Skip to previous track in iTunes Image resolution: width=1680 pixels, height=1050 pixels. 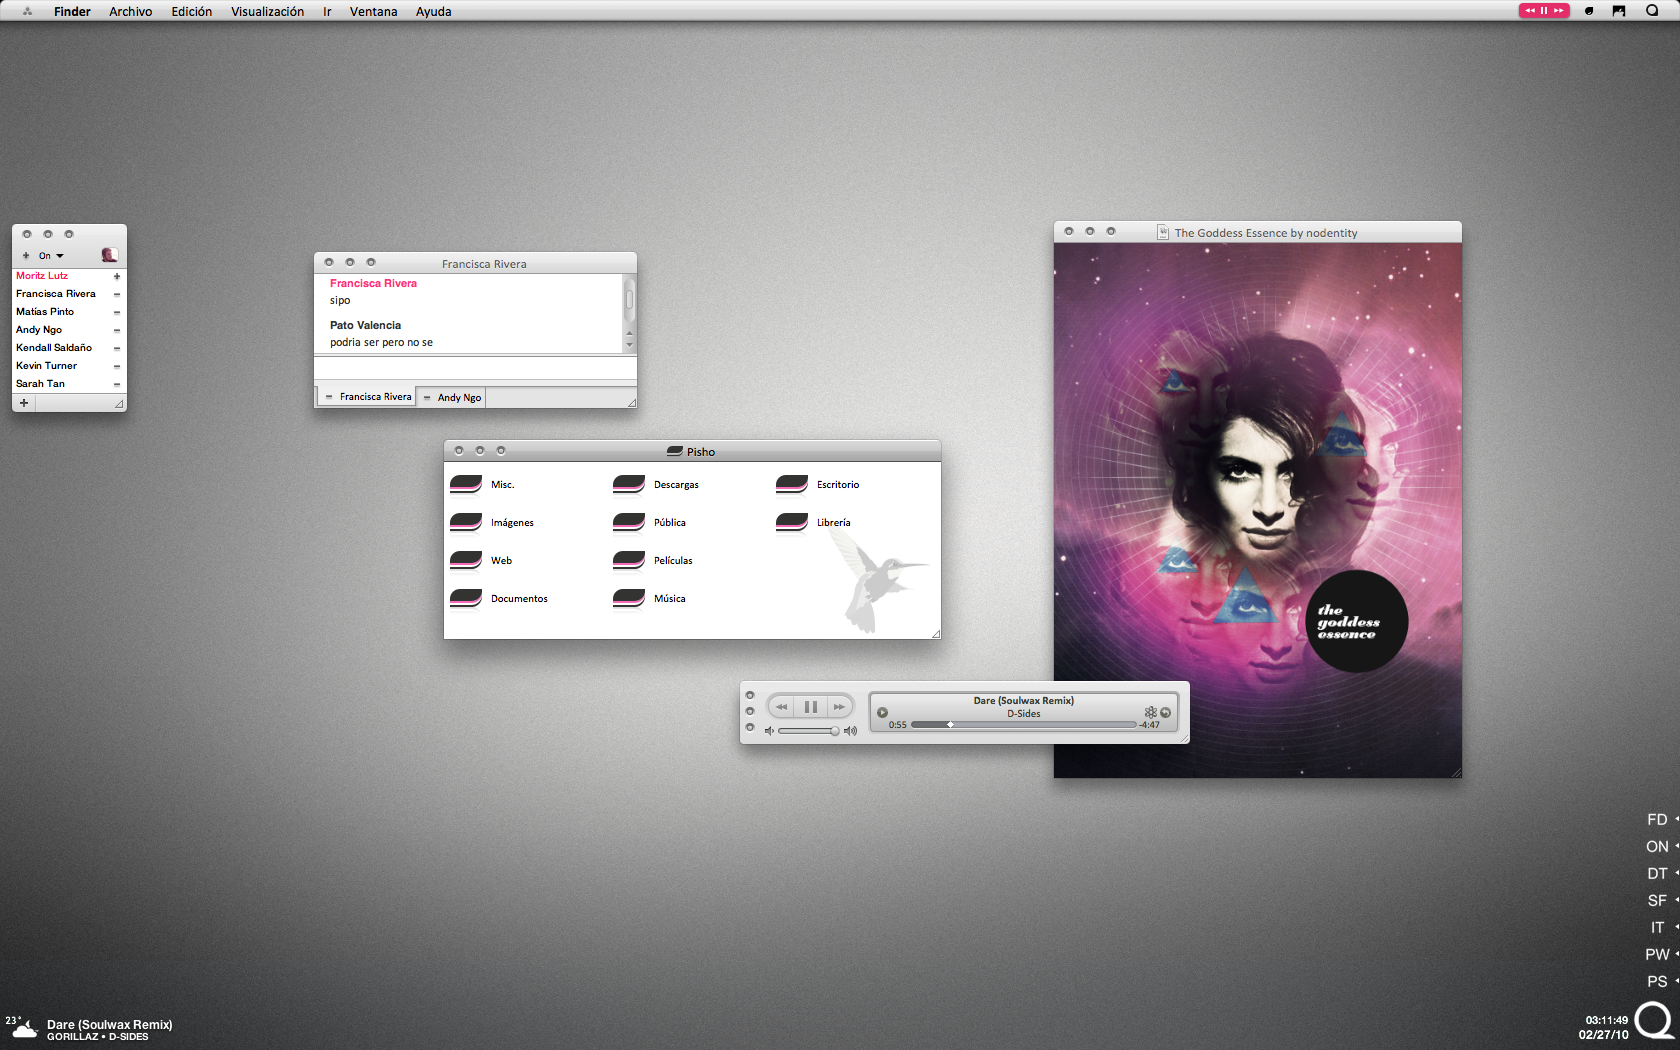782,707
